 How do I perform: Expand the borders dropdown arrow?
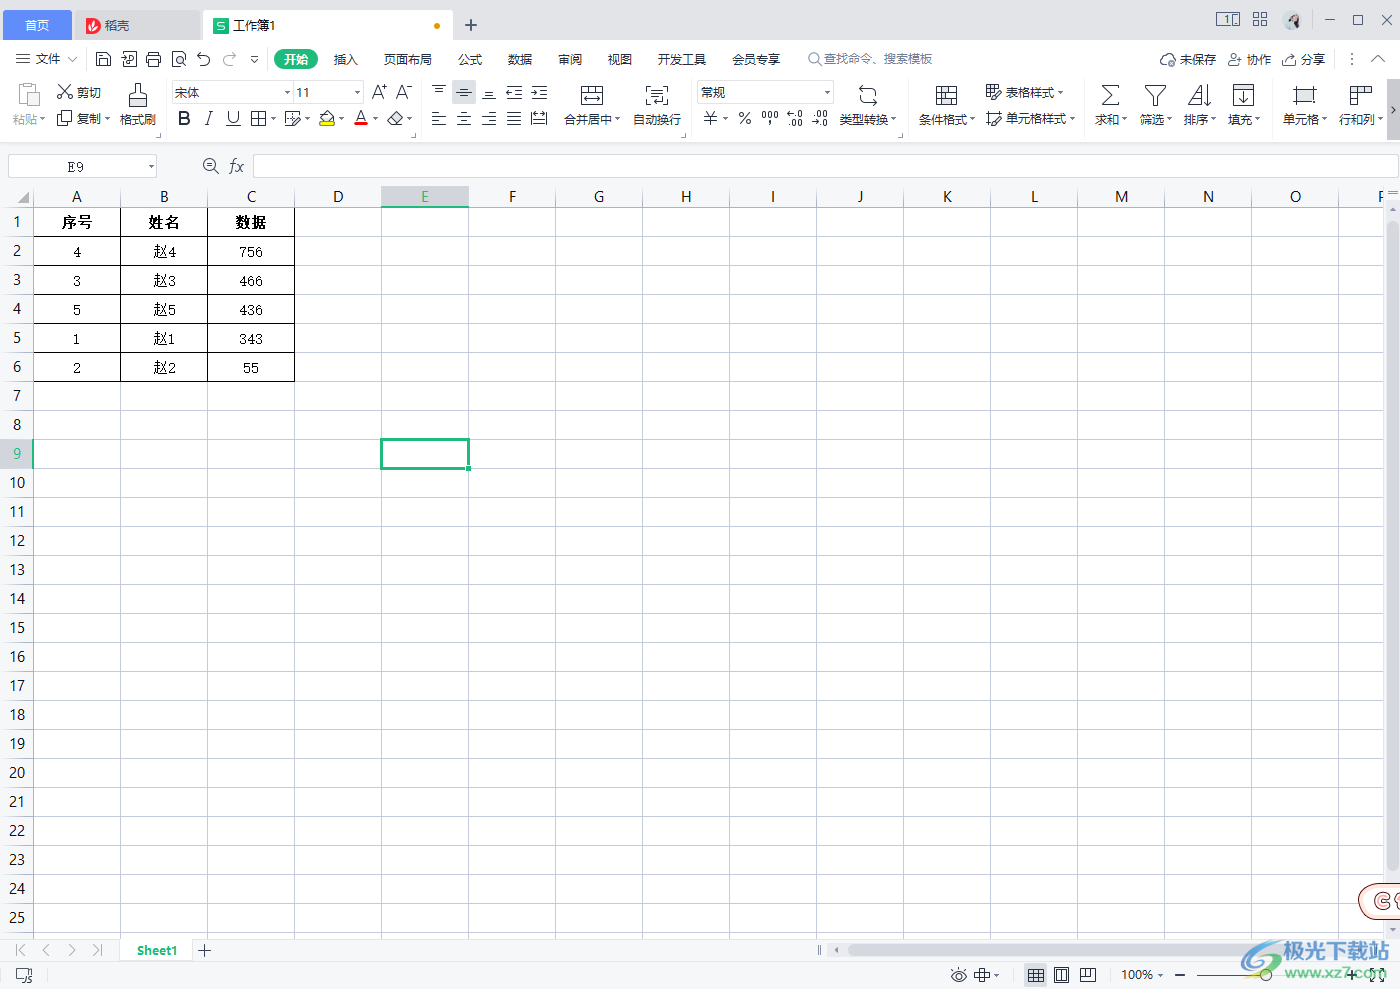[x=273, y=119]
